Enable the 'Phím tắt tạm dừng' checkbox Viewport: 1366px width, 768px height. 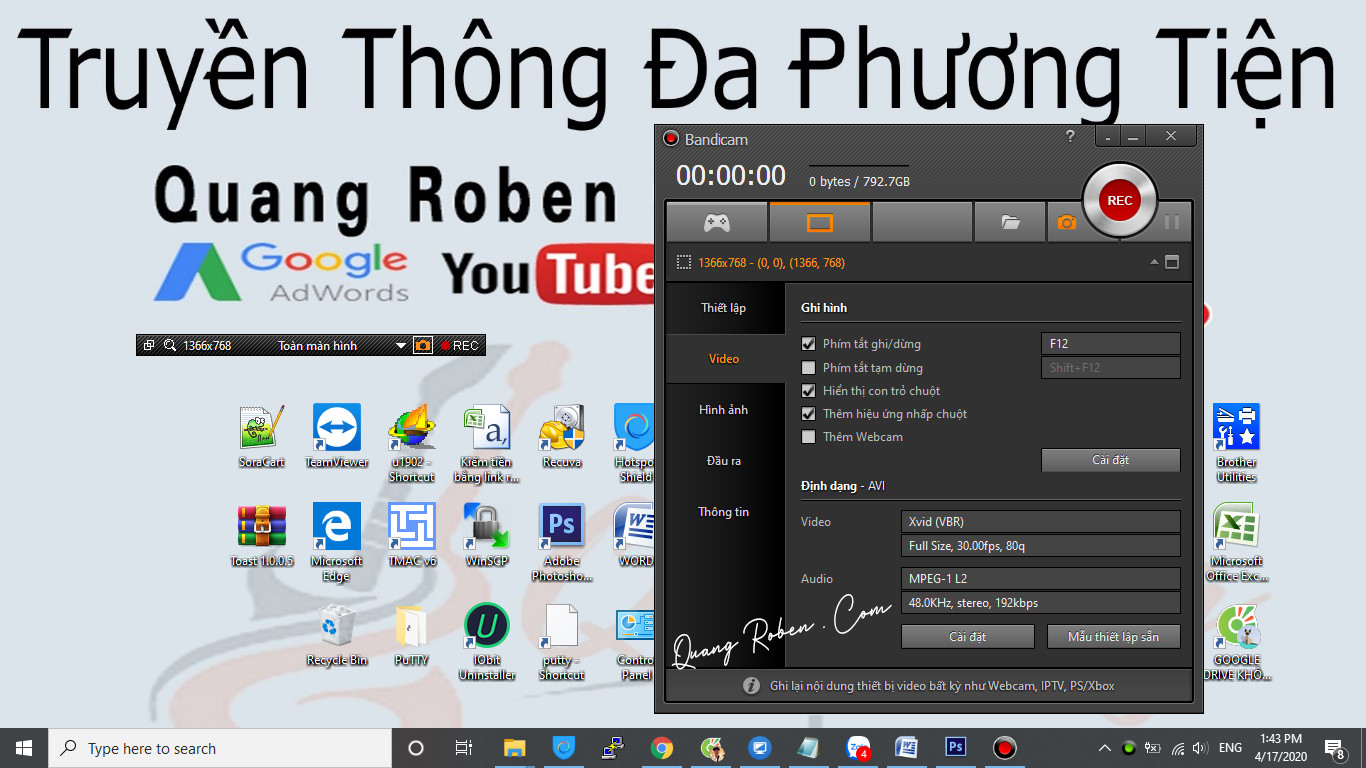tap(809, 368)
